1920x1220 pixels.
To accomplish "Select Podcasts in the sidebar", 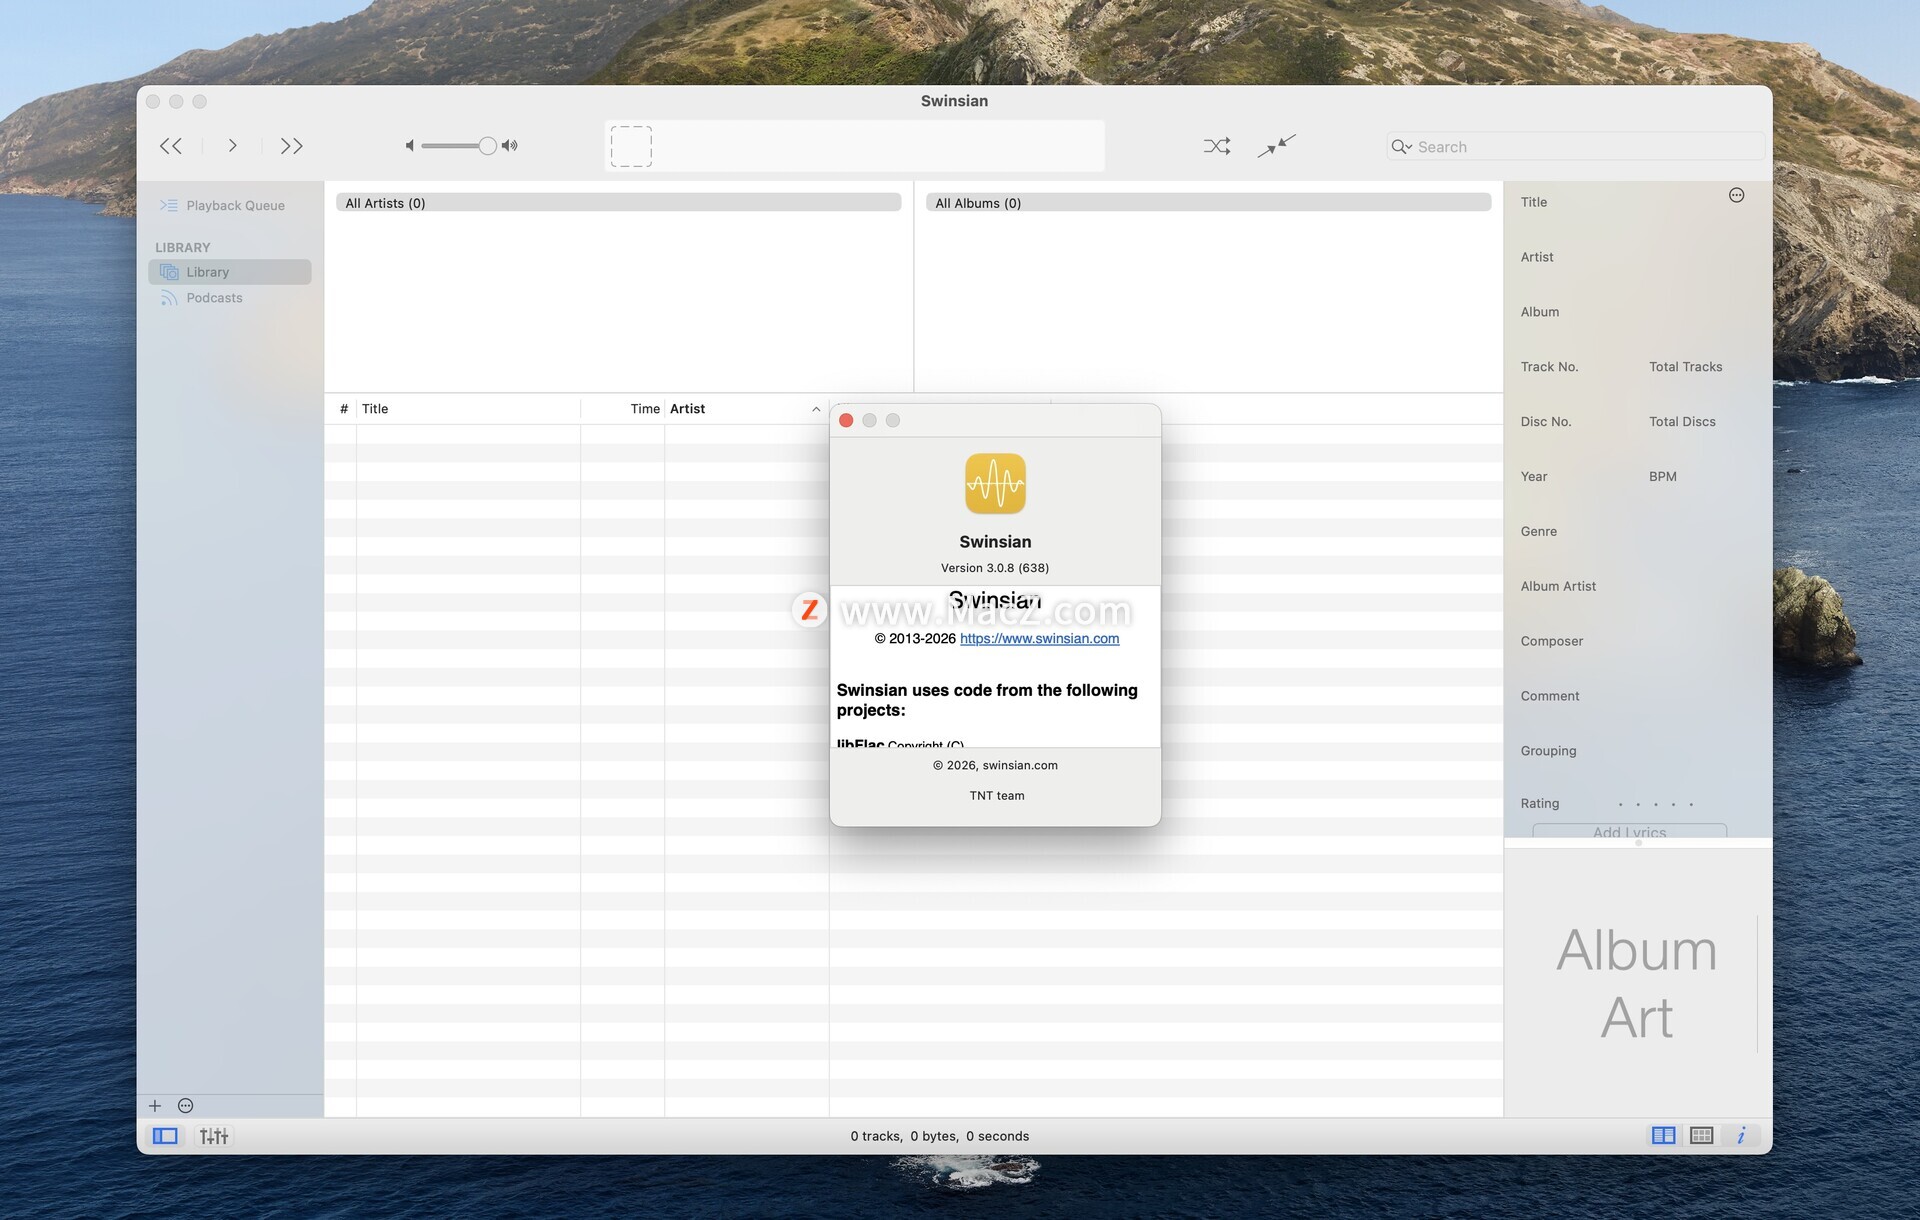I will [214, 298].
